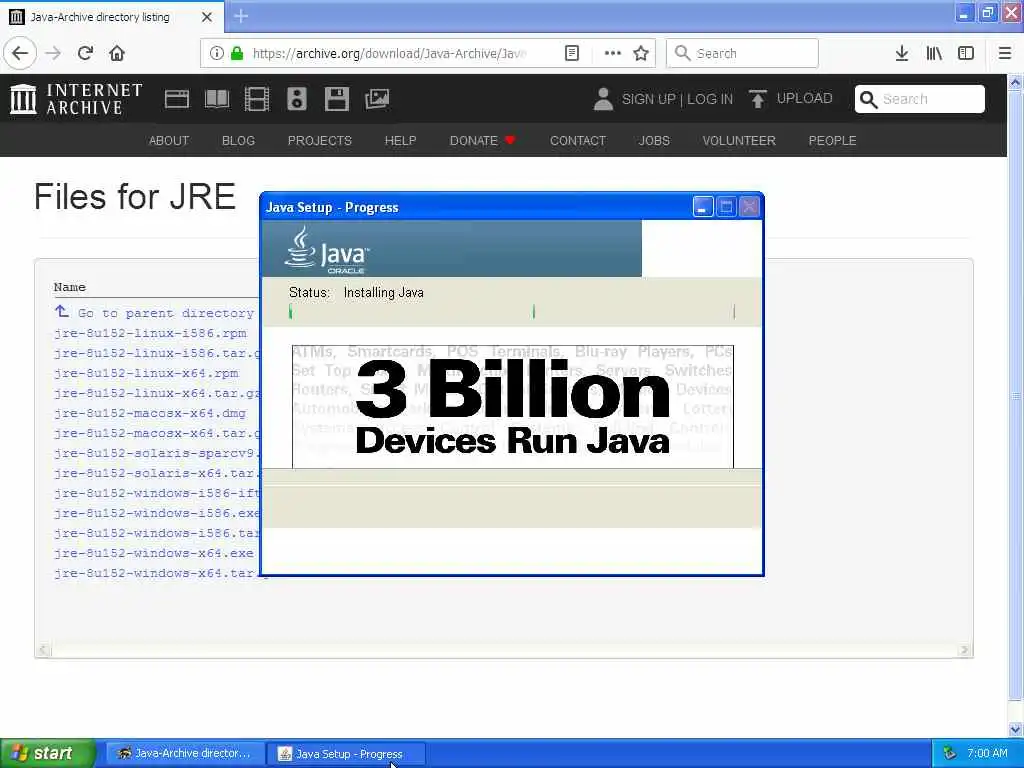Screen dimensions: 1024x768
Task: Open the Archive video film icon
Action: (257, 99)
